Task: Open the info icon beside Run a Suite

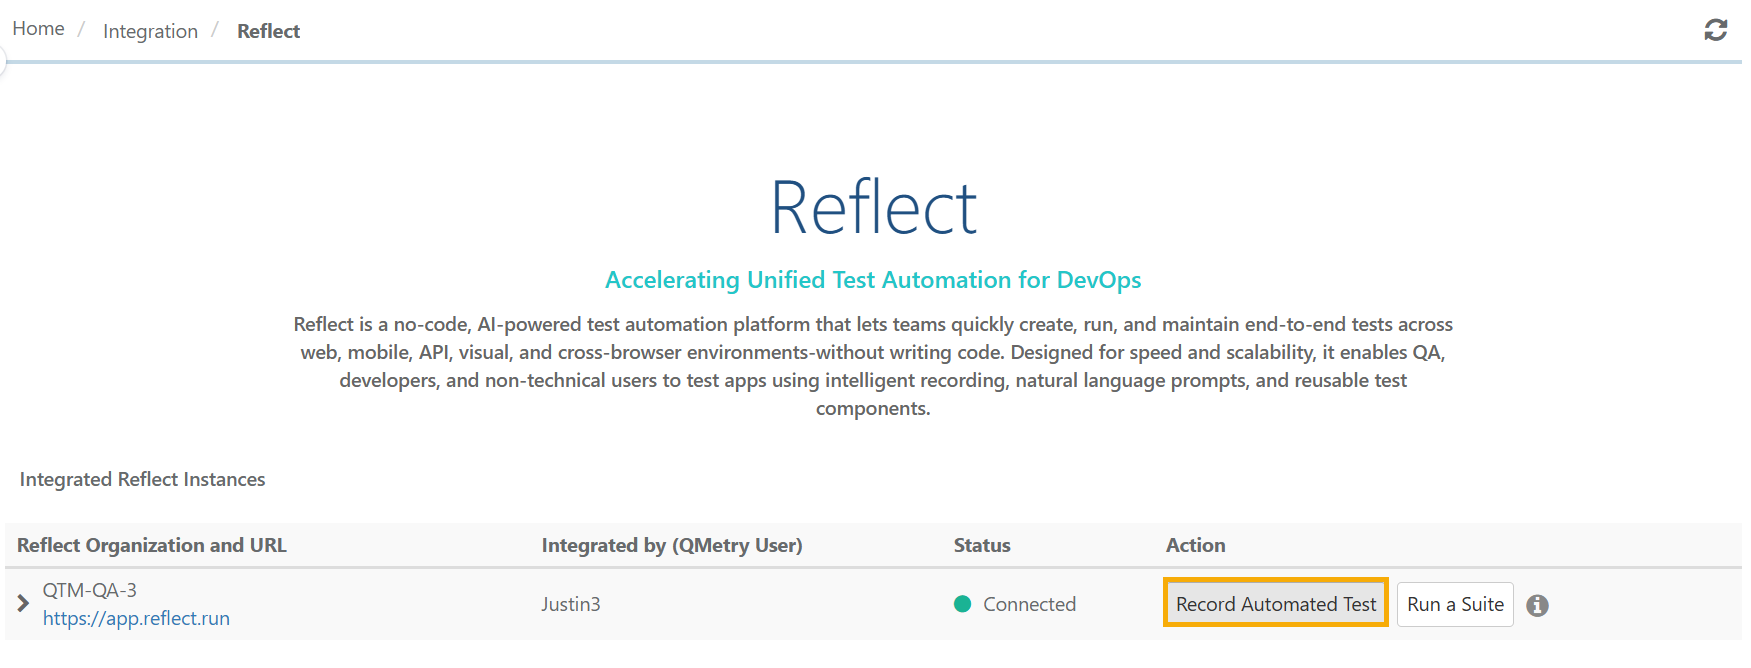Action: tap(1538, 605)
